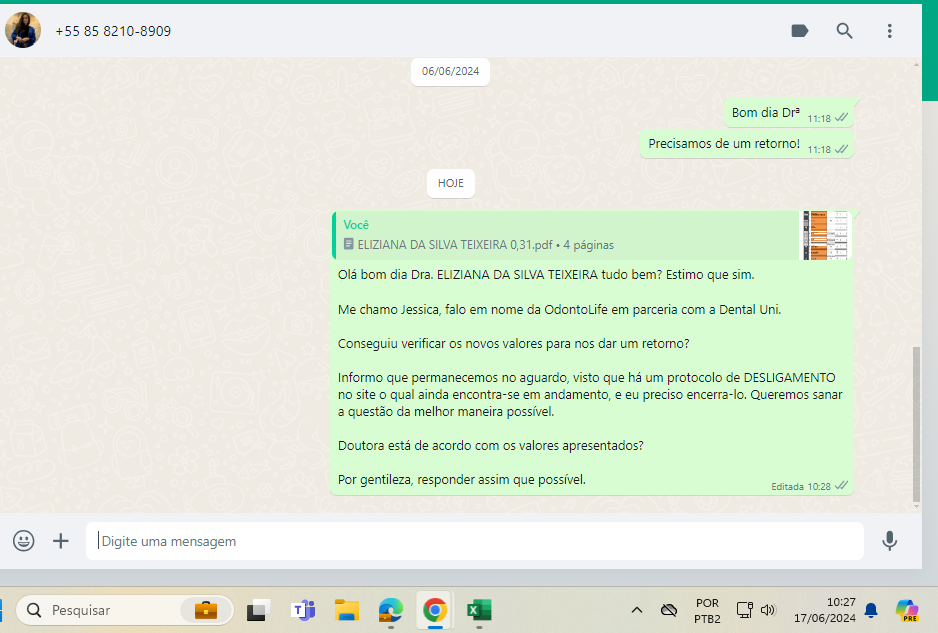Click the 'Precisamos de um retorno!' message

724,144
